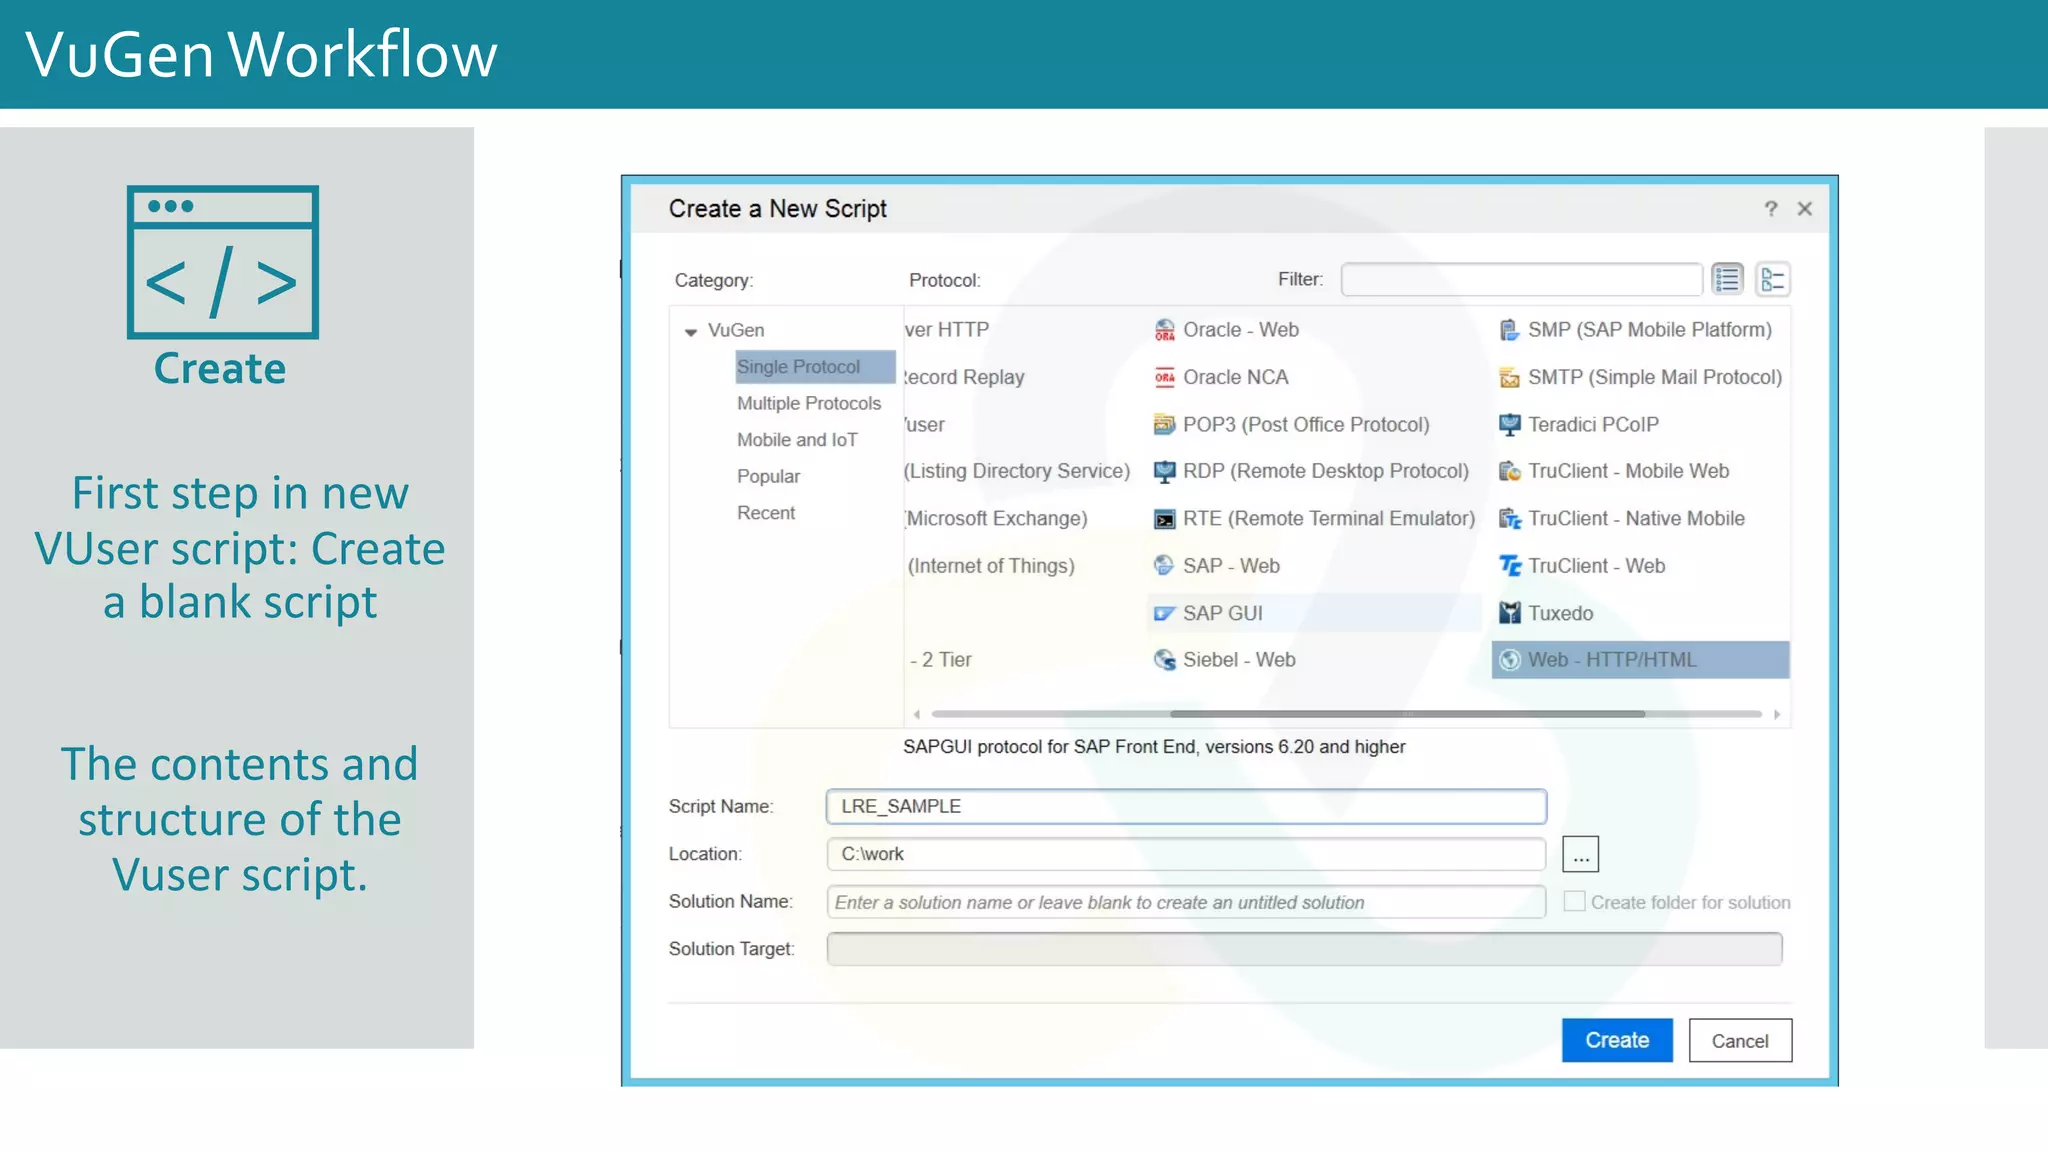This screenshot has height=1152, width=2048.
Task: Switch protocol list to list view icon
Action: click(x=1727, y=280)
